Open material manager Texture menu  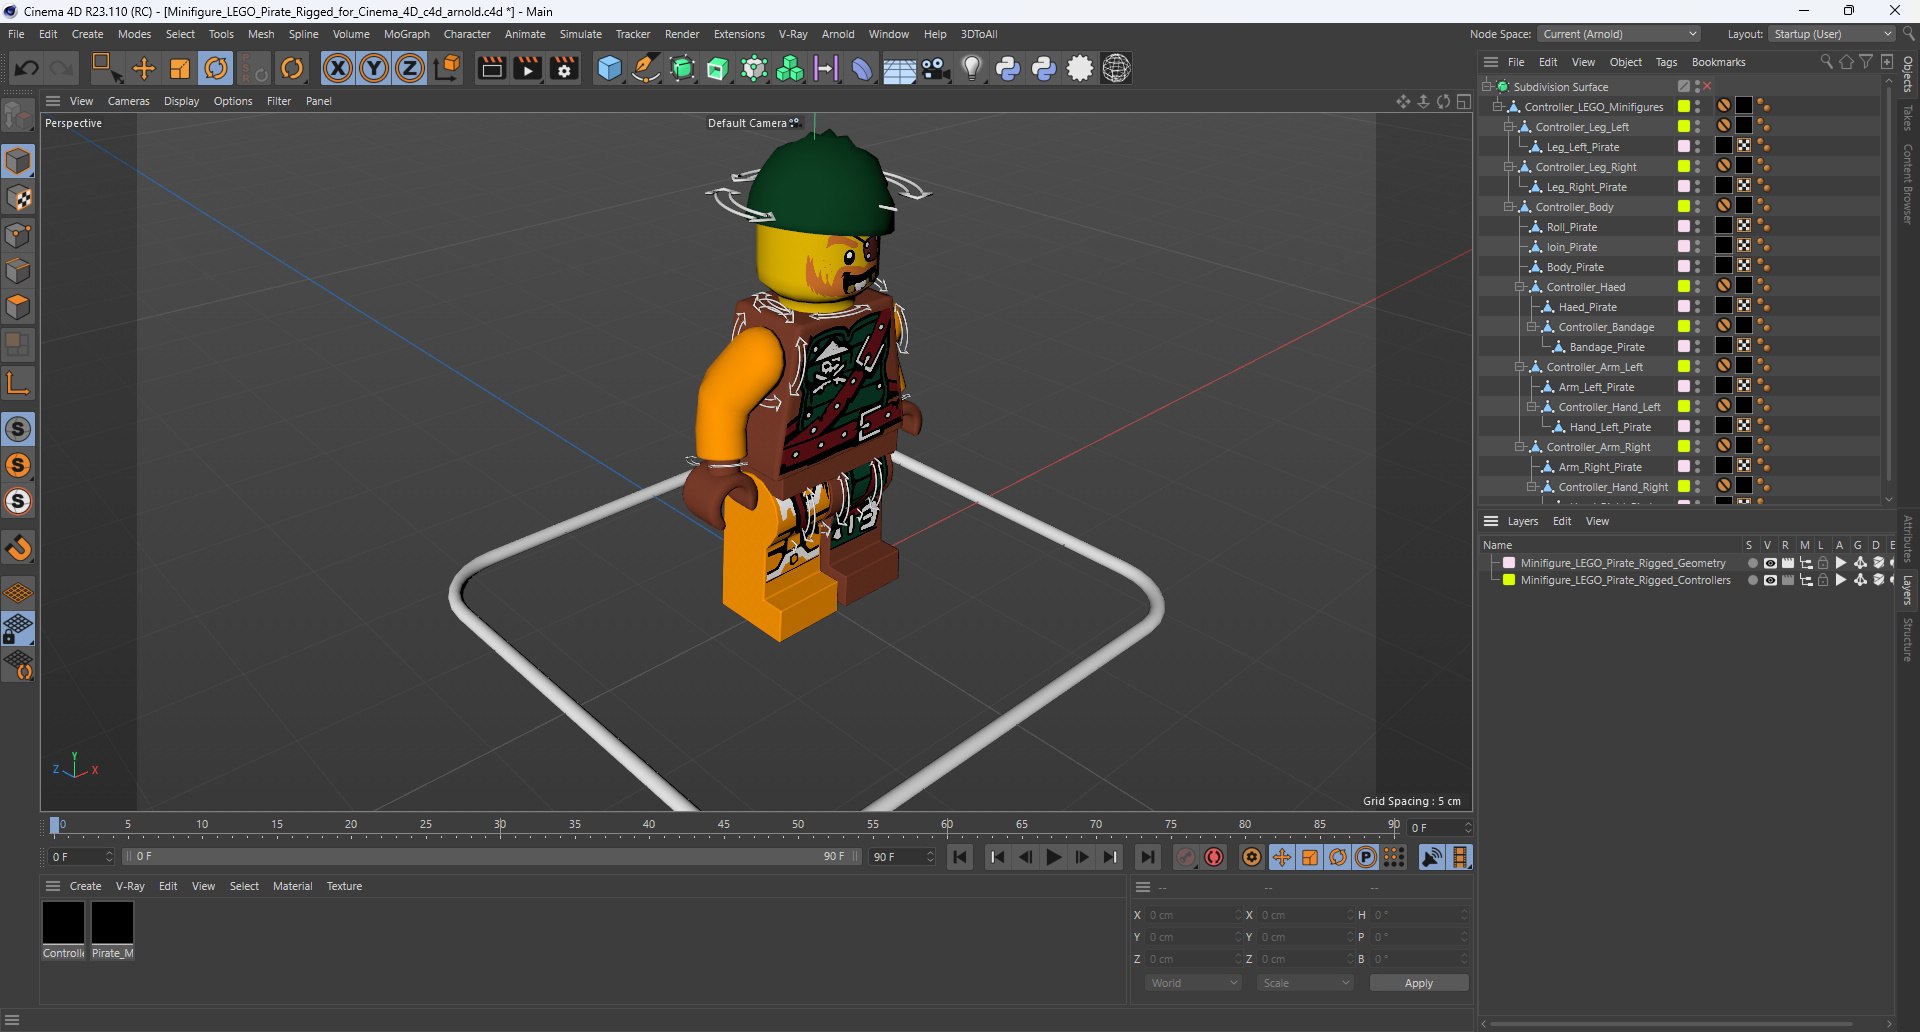(344, 886)
